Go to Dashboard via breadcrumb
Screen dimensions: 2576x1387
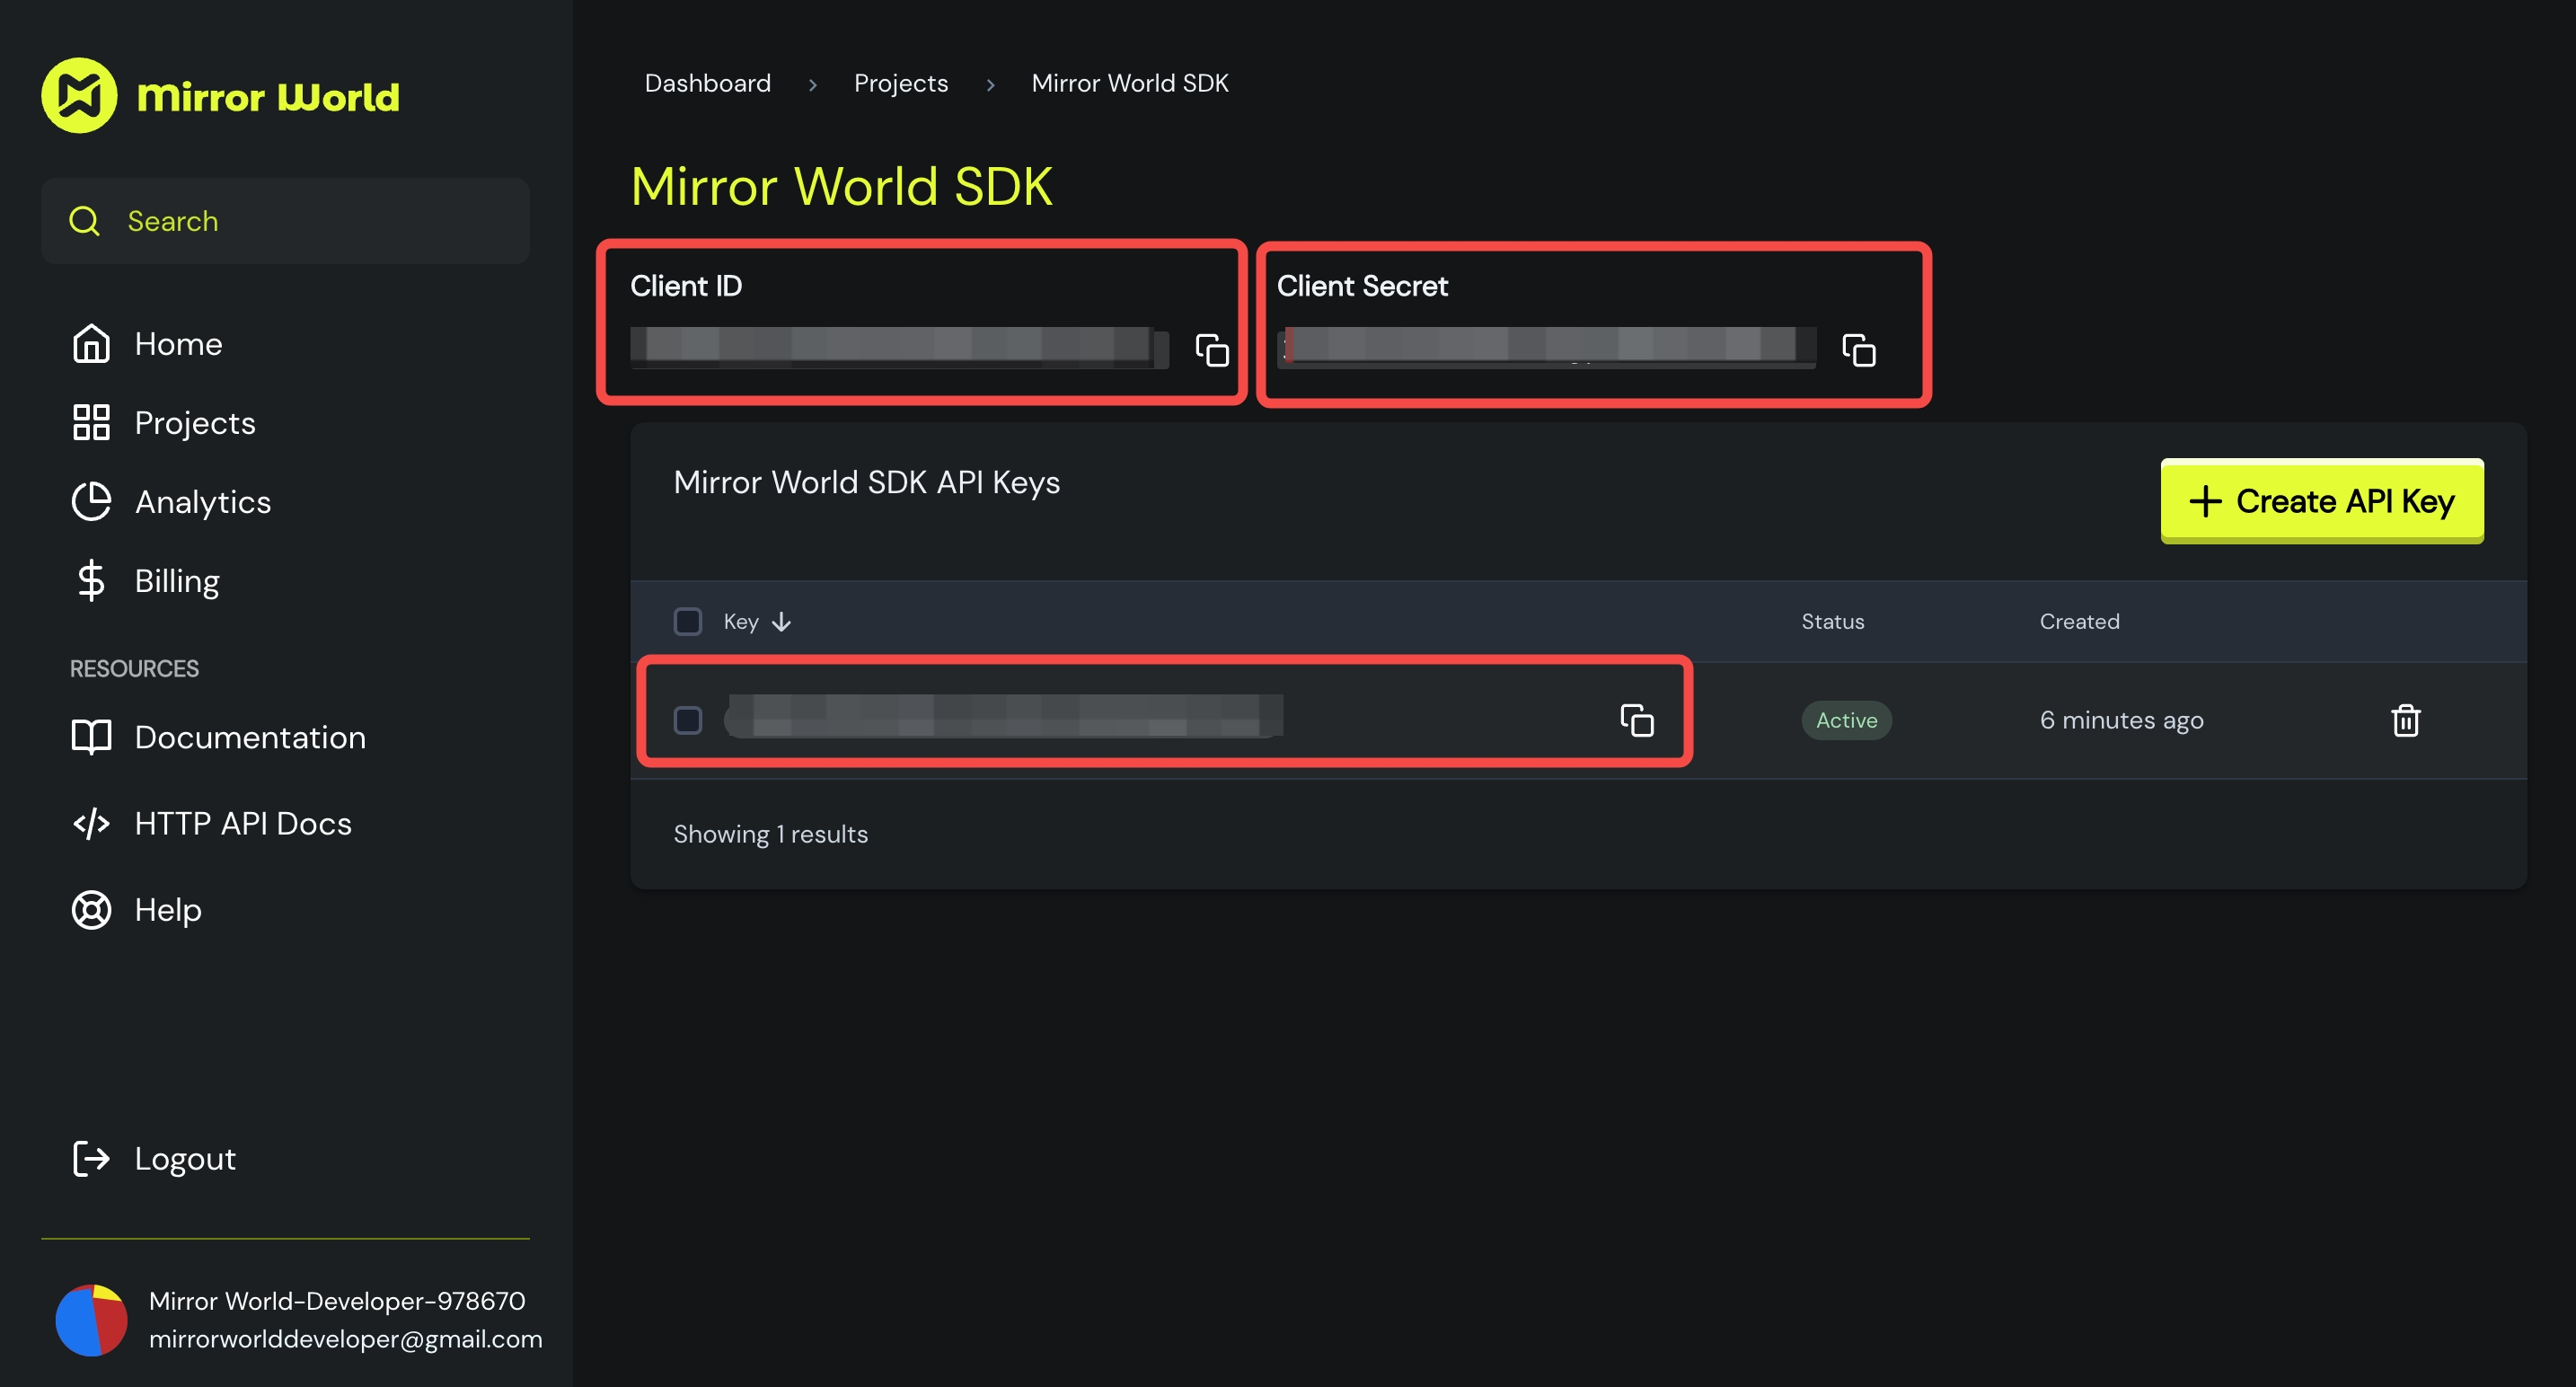tap(707, 83)
